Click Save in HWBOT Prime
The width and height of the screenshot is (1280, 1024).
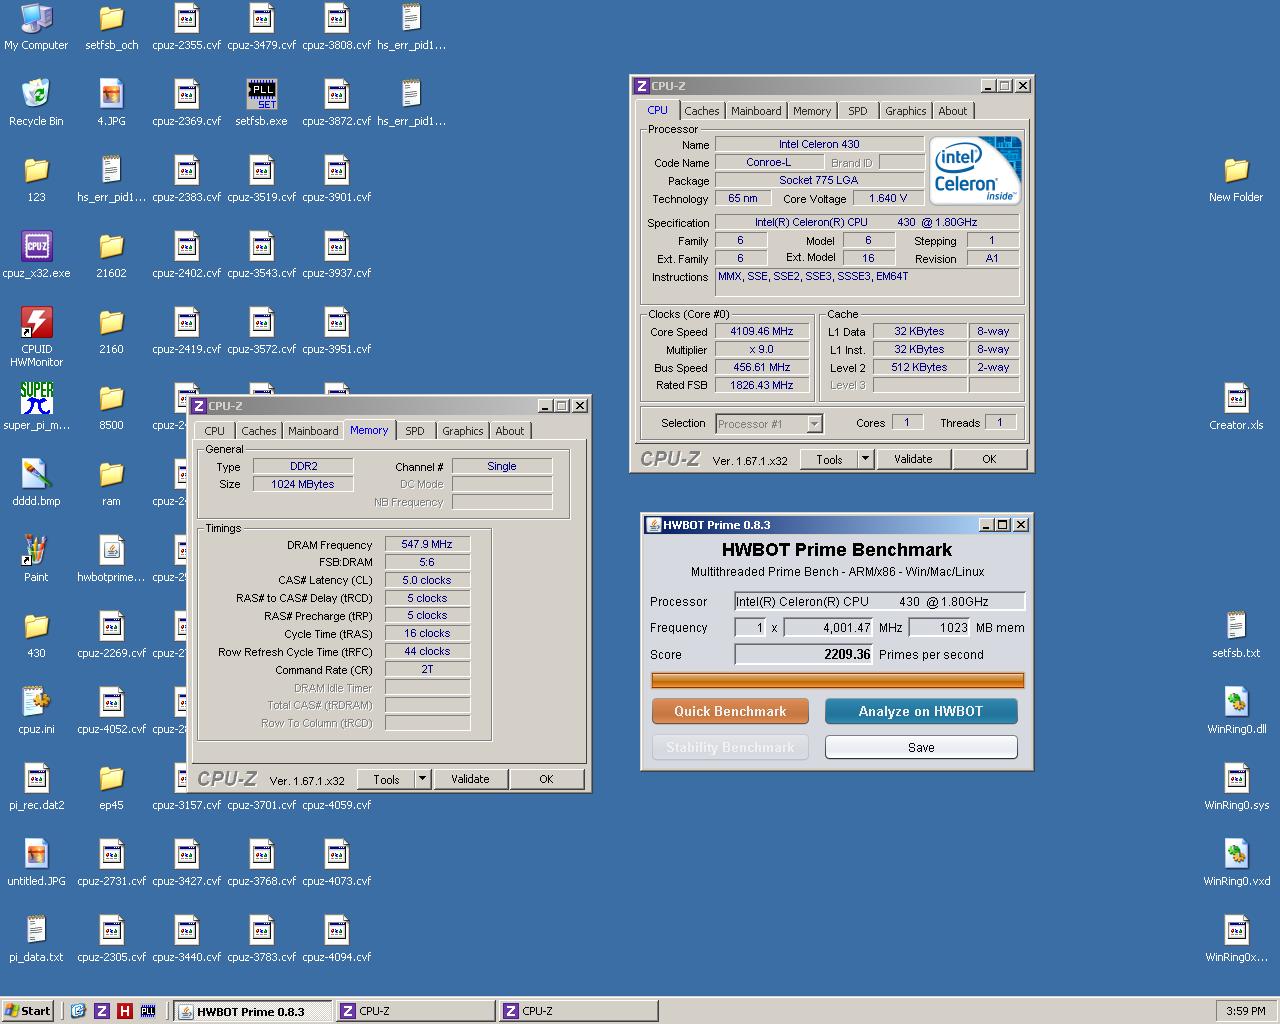(x=921, y=747)
